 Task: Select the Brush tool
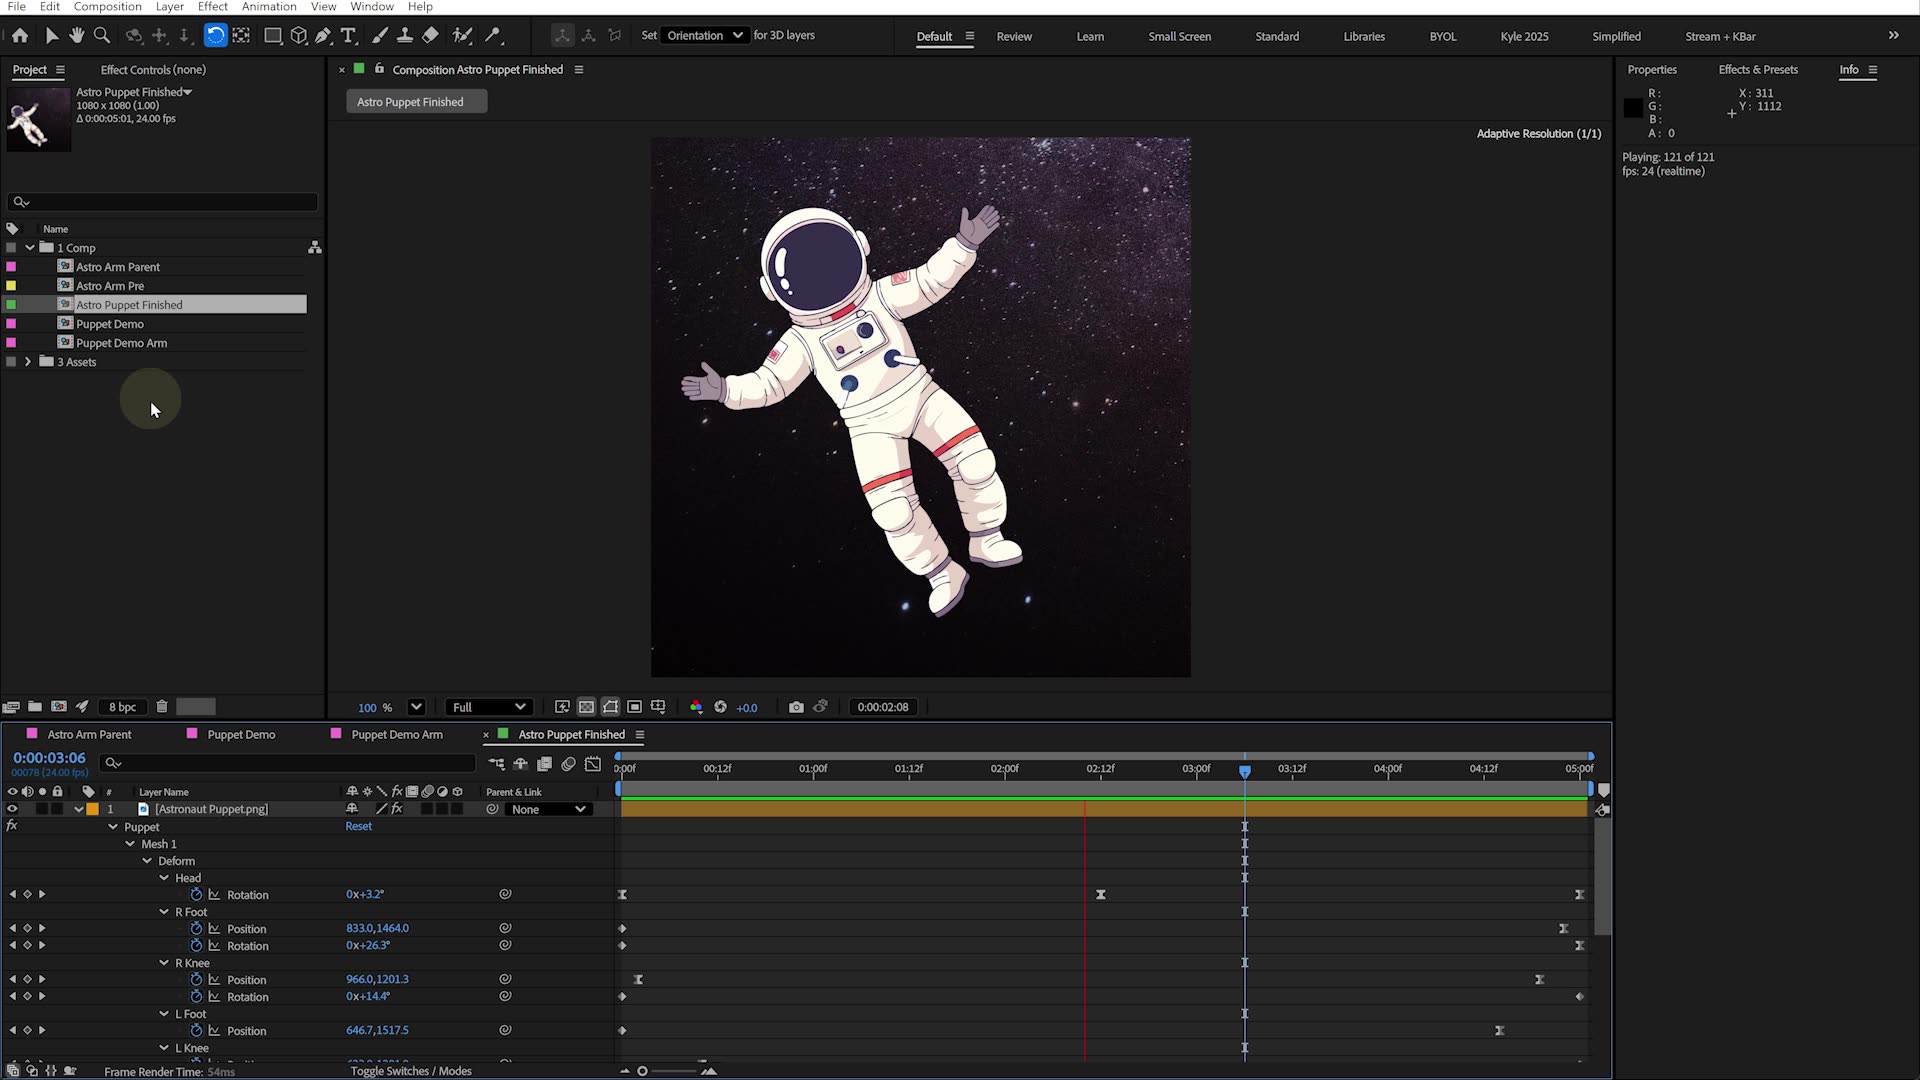[380, 35]
